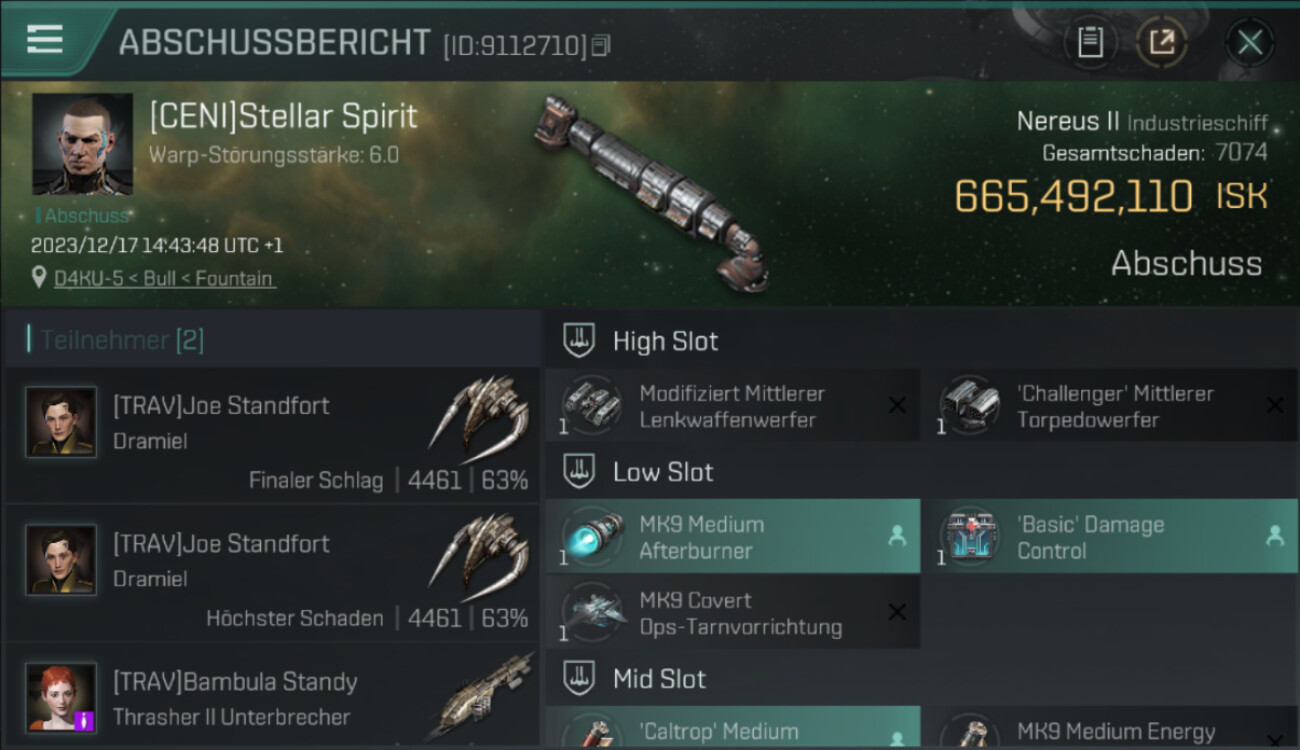Share the kill report externally

(1161, 42)
